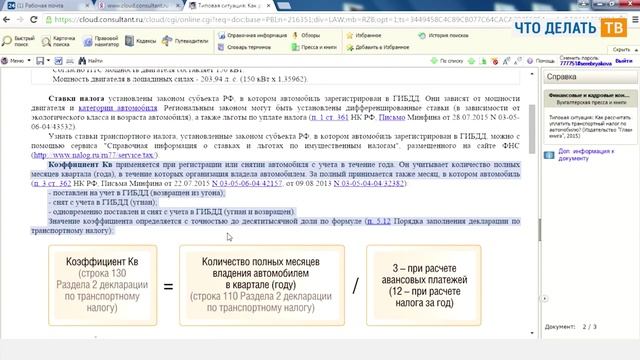Switch to www.cloud.consultant.ru tab
The image size is (640, 360).
point(139,6)
